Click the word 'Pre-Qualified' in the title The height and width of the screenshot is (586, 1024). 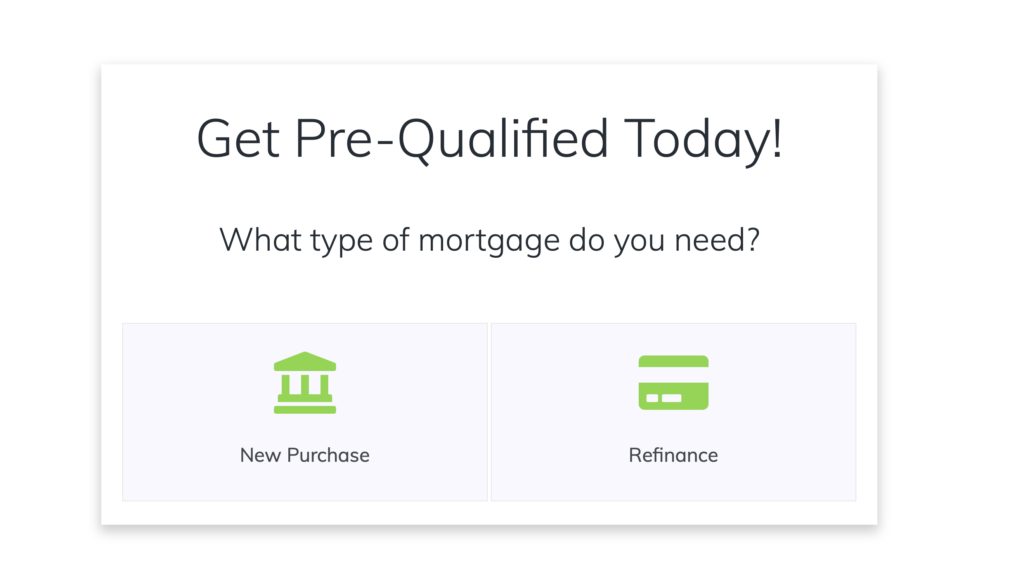[452, 139]
